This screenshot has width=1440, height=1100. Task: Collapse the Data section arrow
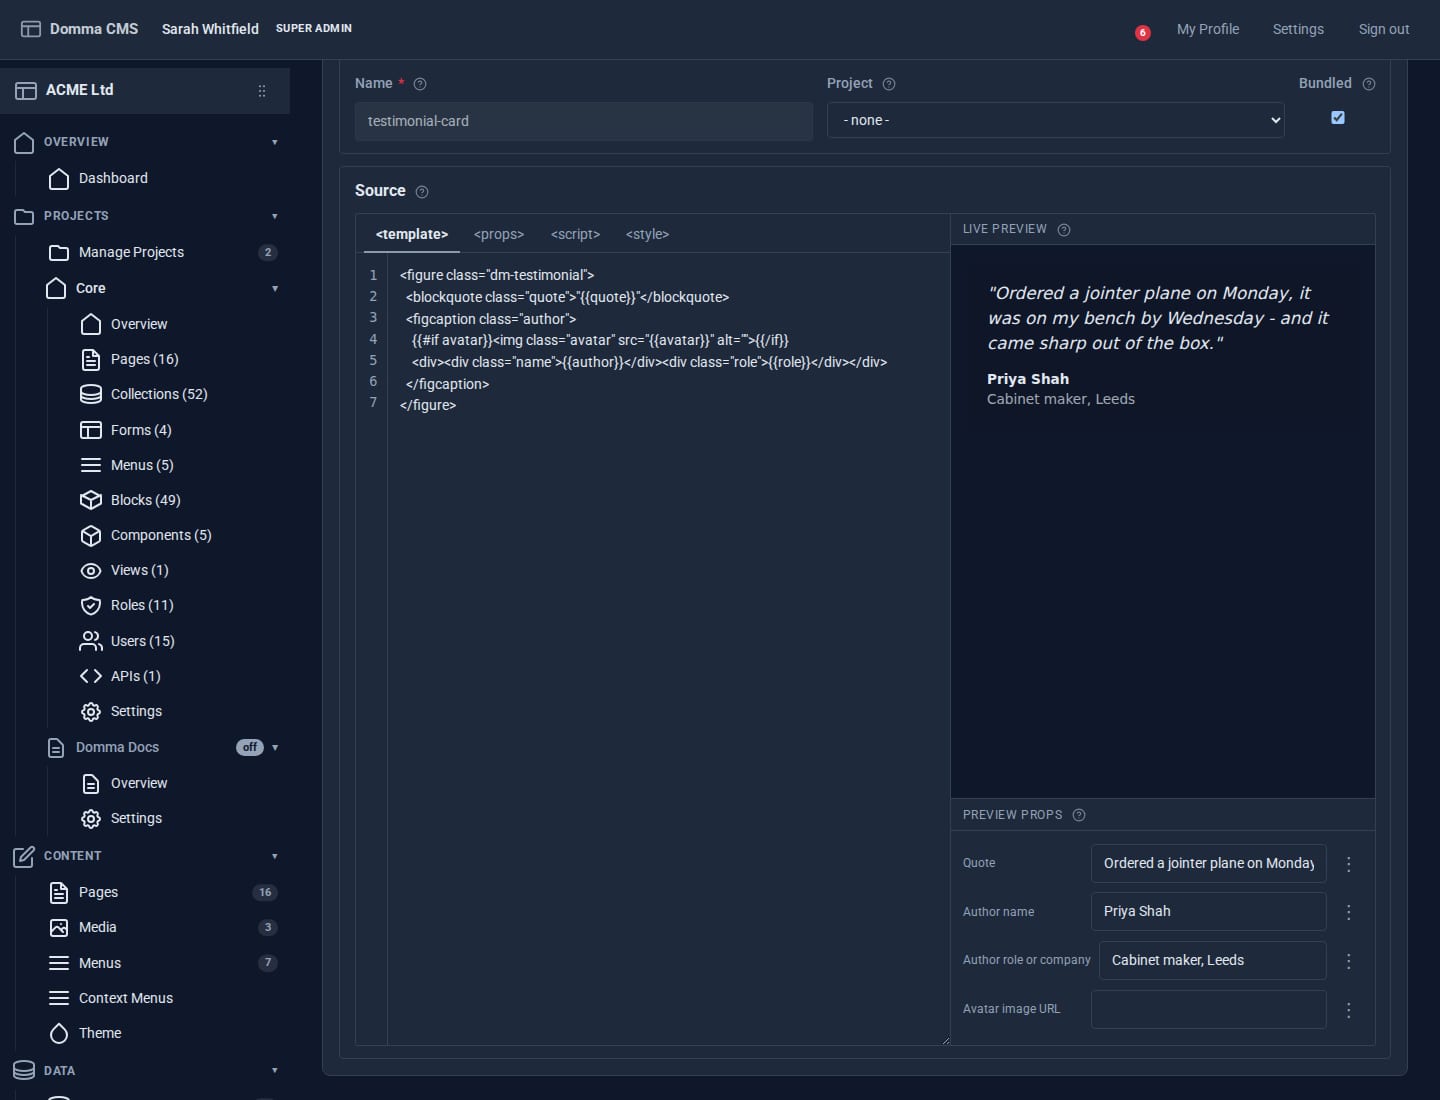click(275, 1071)
